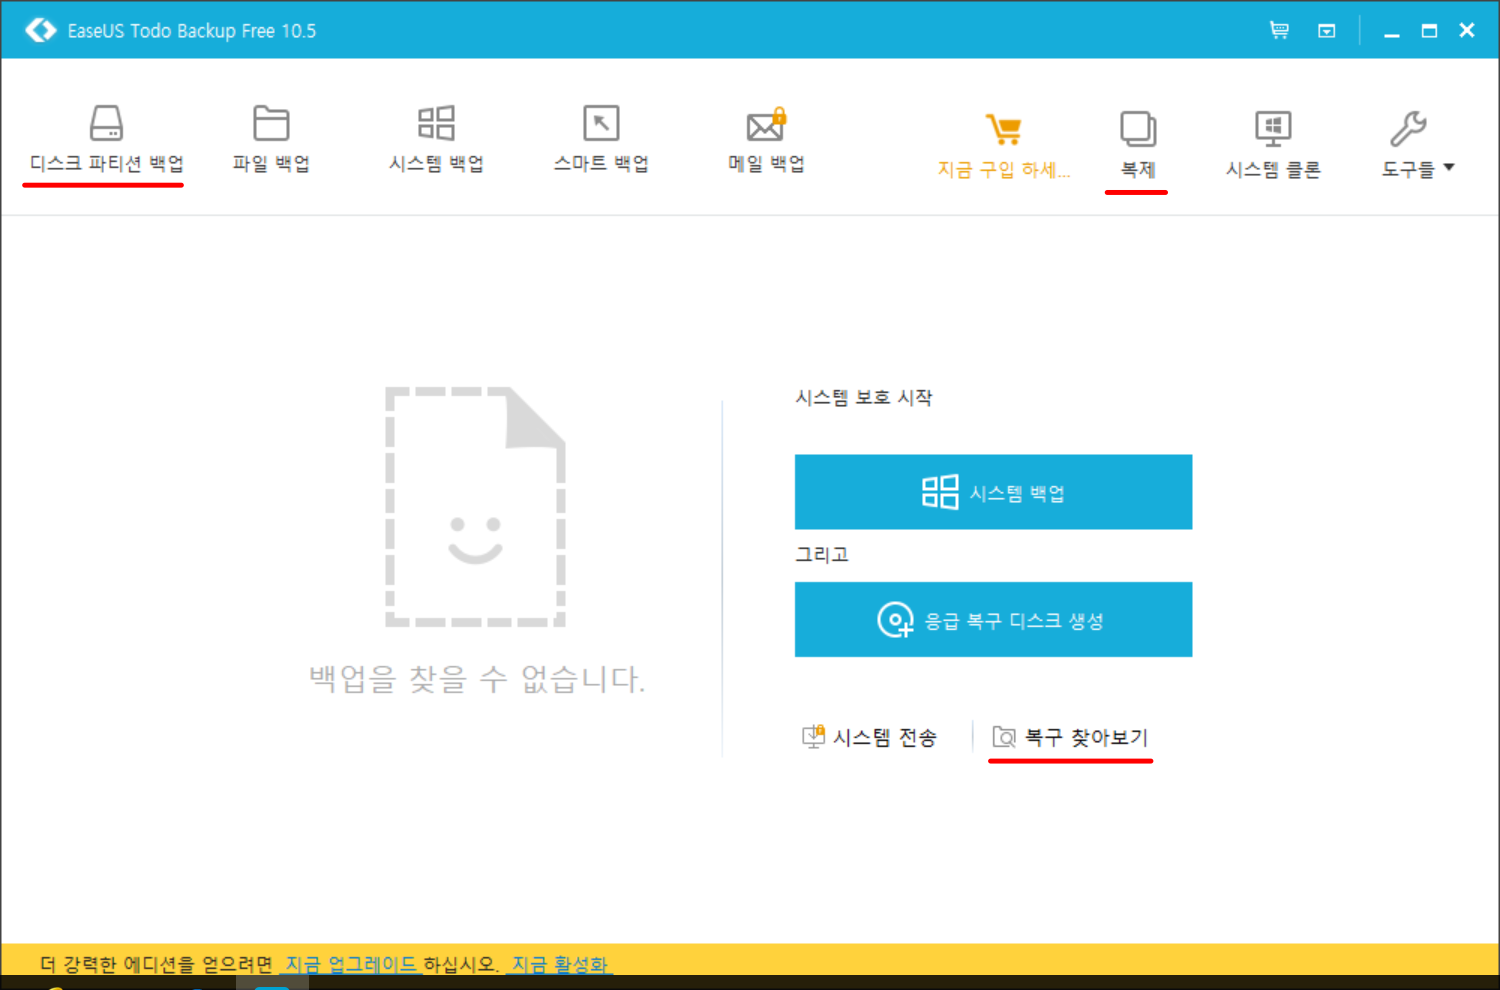Open 복구 찾아보기 (browse to recover)
Image resolution: width=1500 pixels, height=990 pixels.
click(1070, 738)
